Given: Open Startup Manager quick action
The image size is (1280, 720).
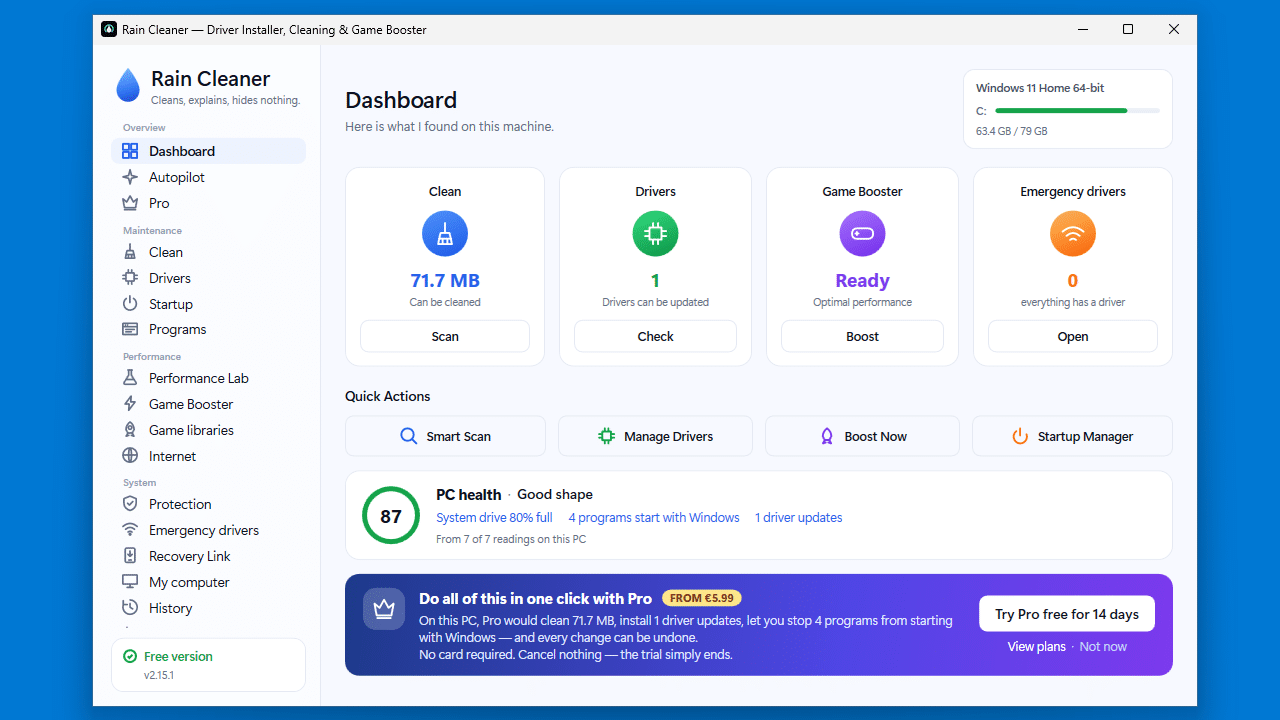Looking at the screenshot, I should [1072, 436].
